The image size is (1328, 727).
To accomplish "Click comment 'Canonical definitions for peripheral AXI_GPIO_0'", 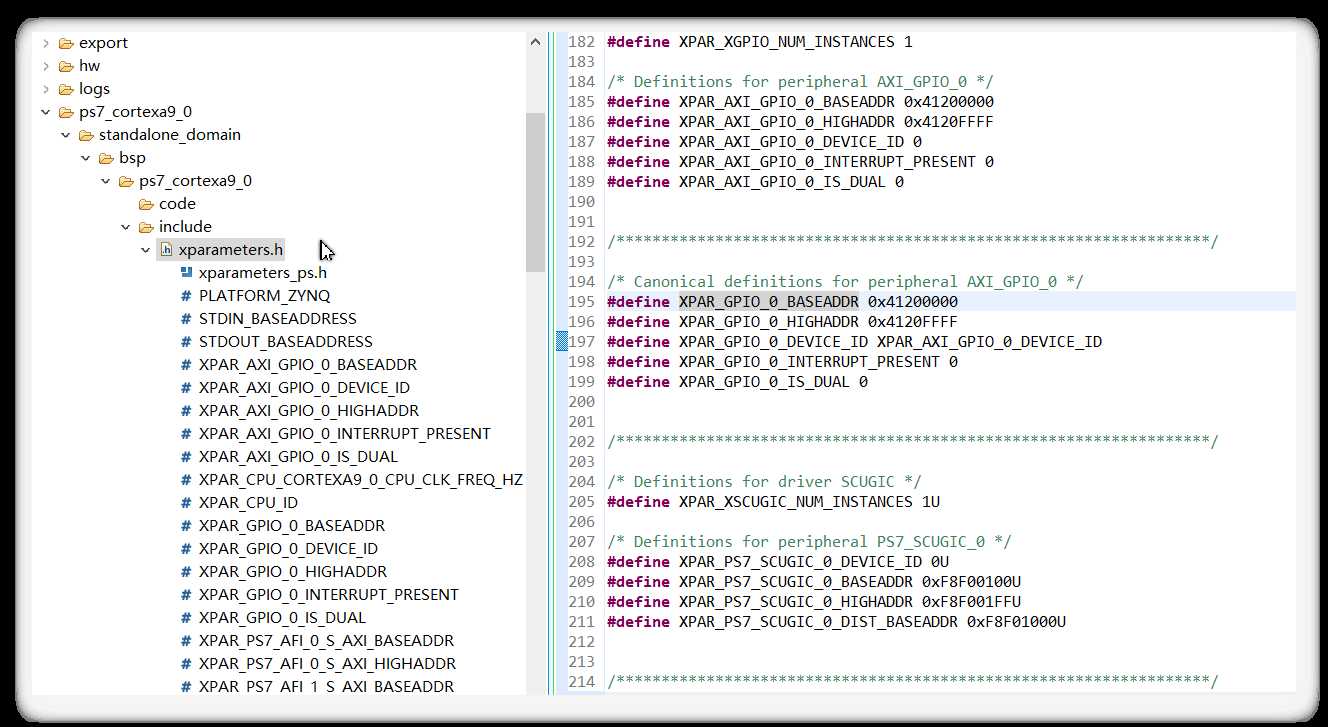I will tap(845, 282).
